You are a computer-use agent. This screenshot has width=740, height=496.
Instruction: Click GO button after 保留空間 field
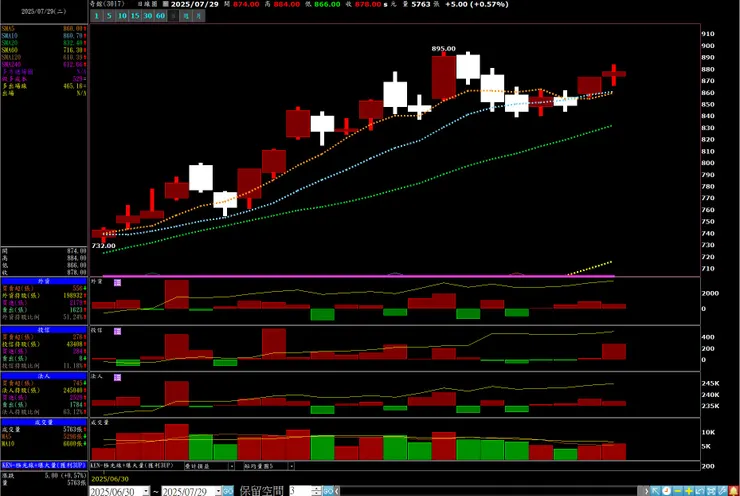coord(328,491)
